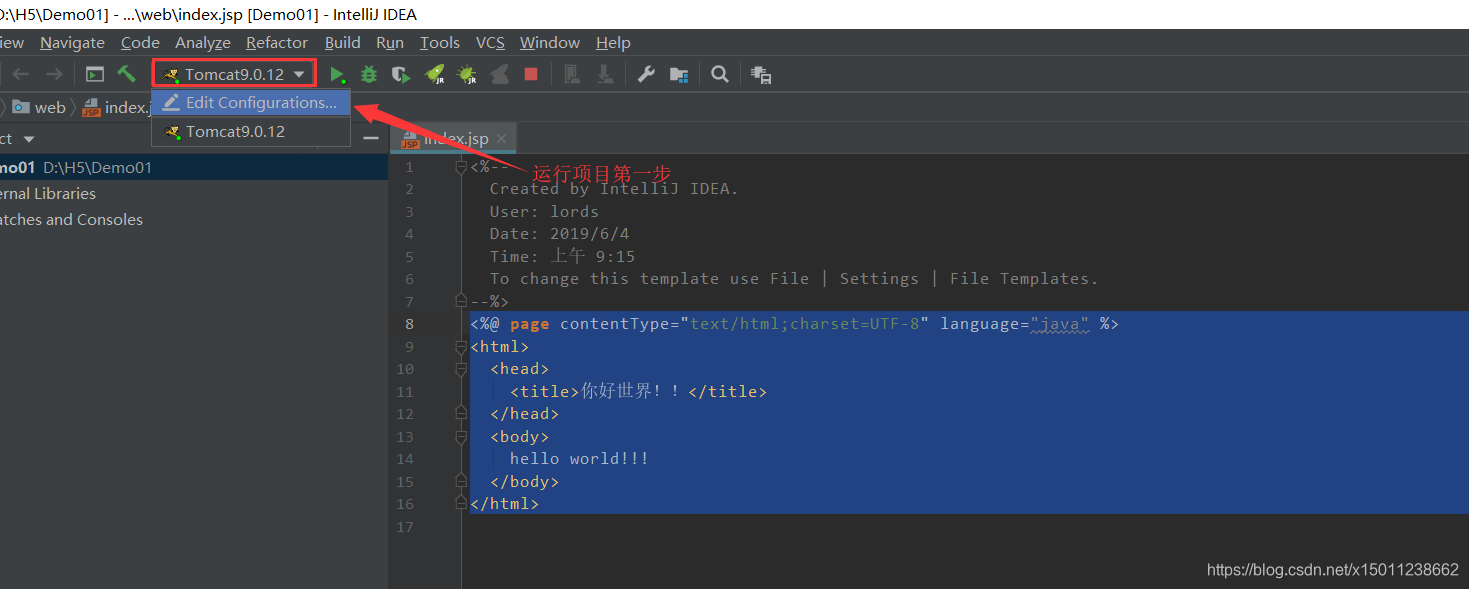
Task: Click the 'To change this template' comment line
Action: (x=794, y=279)
